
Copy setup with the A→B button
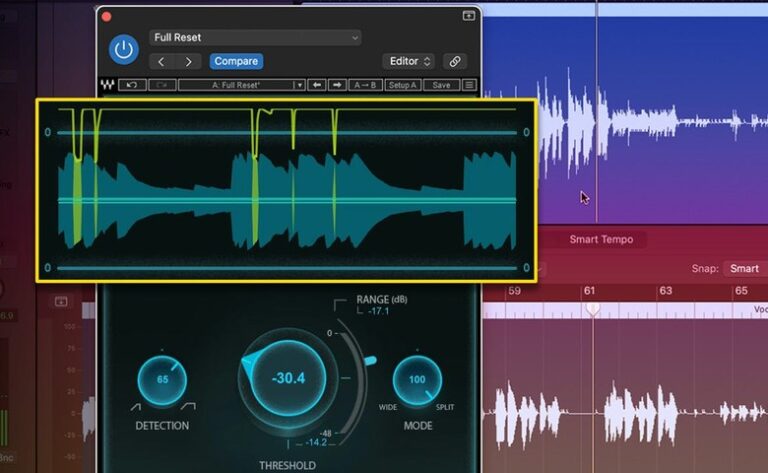(365, 85)
